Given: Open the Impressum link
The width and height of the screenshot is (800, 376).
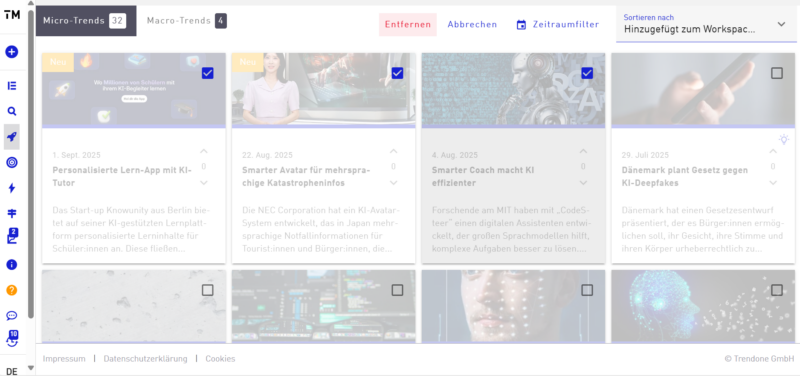Looking at the screenshot, I should coord(64,359).
